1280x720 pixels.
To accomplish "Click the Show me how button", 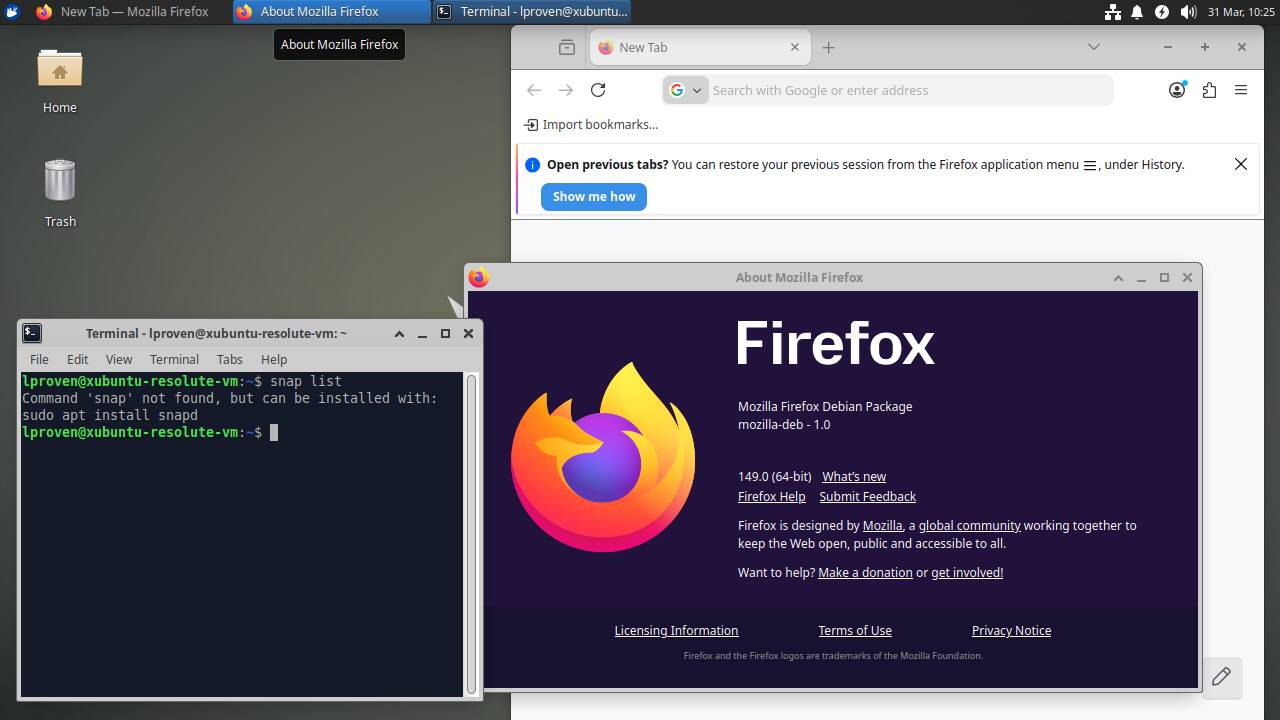I will click(594, 196).
